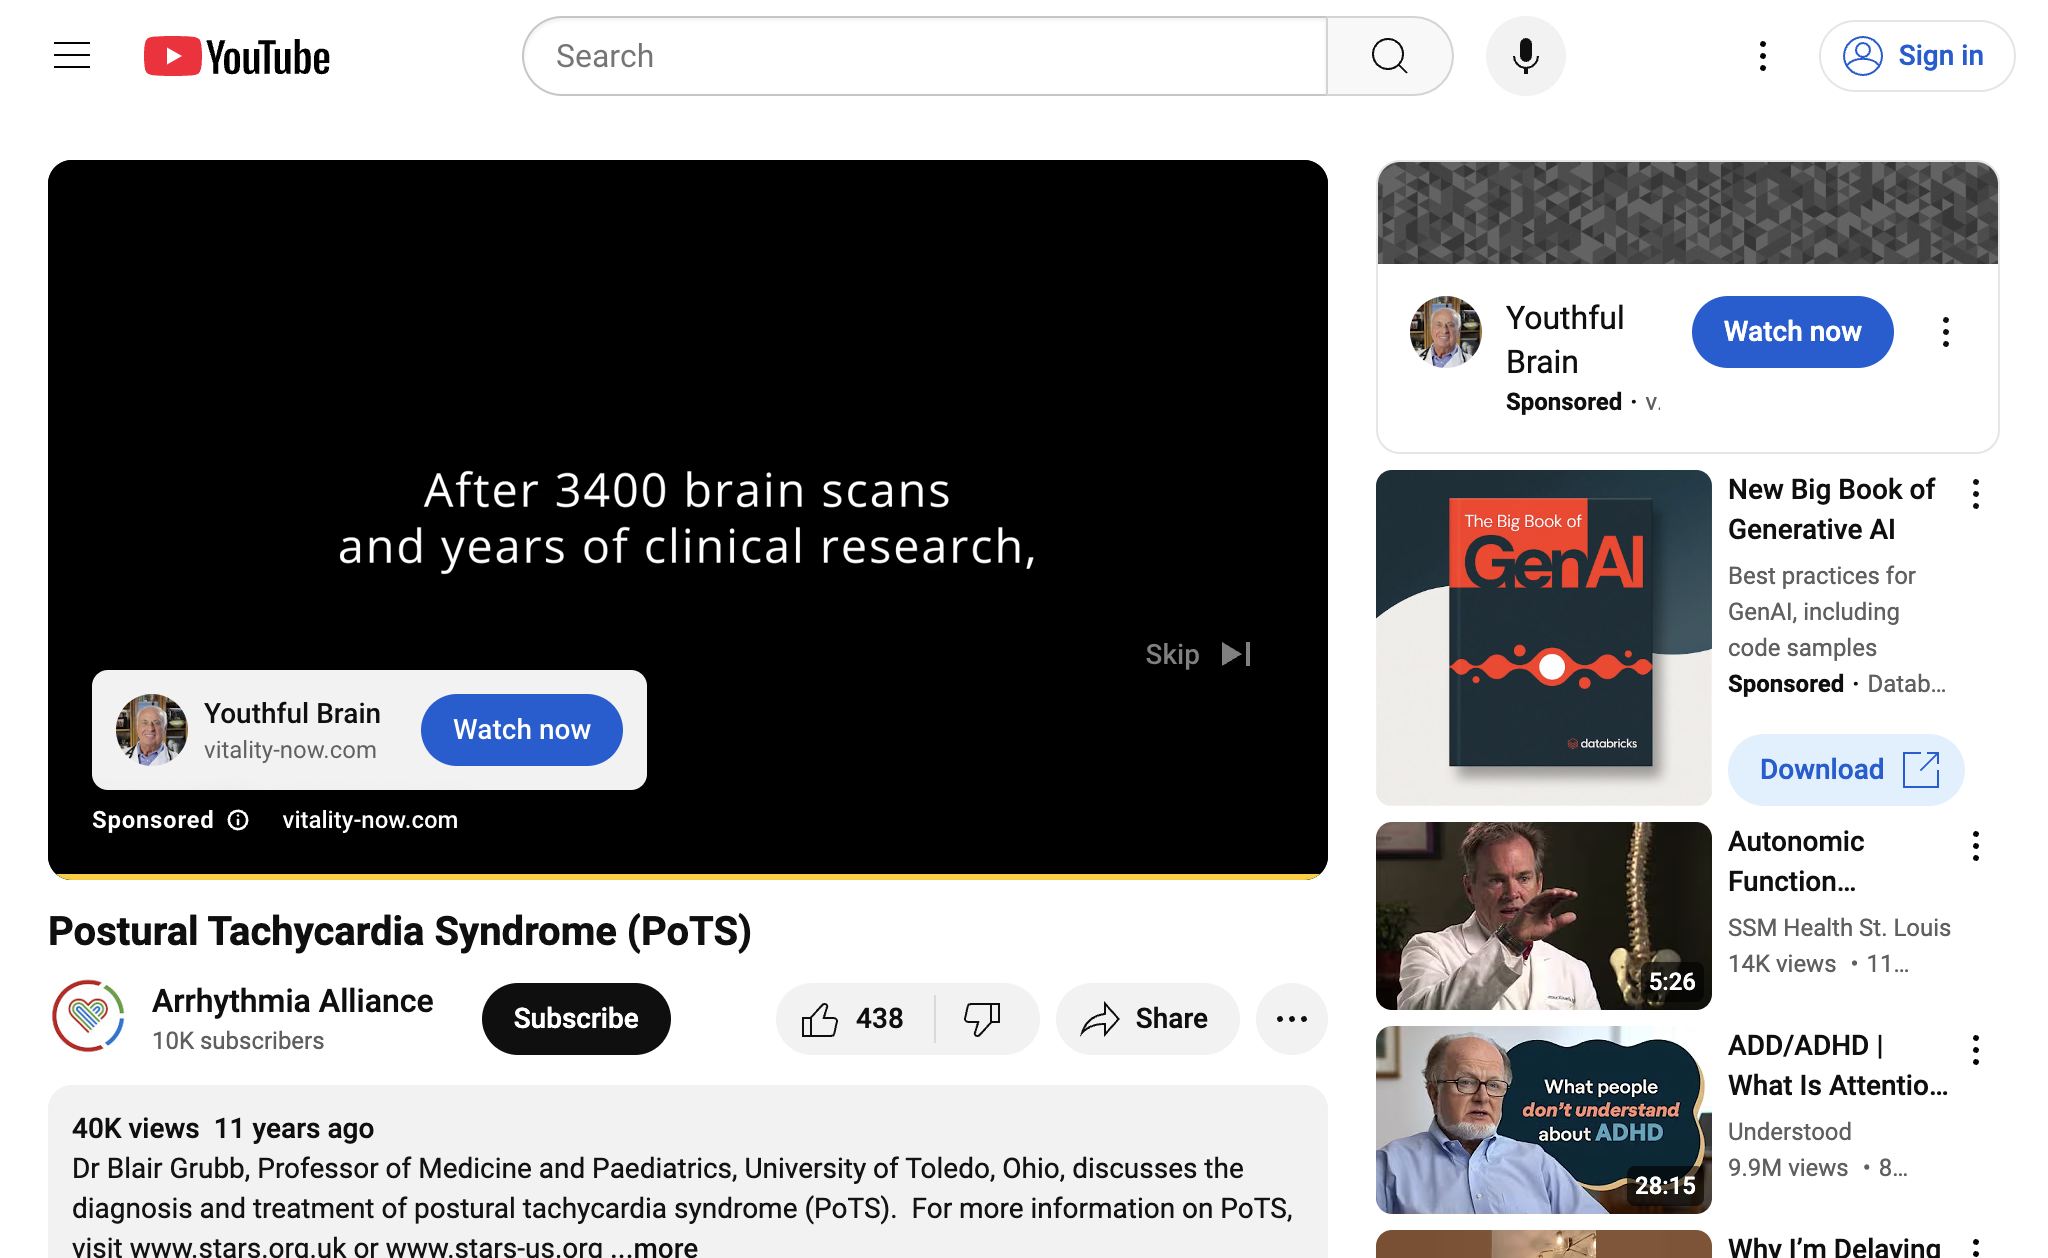Image resolution: width=2048 pixels, height=1258 pixels.
Task: Click the Youthful Brain sidebar ad avatar
Action: click(1445, 332)
